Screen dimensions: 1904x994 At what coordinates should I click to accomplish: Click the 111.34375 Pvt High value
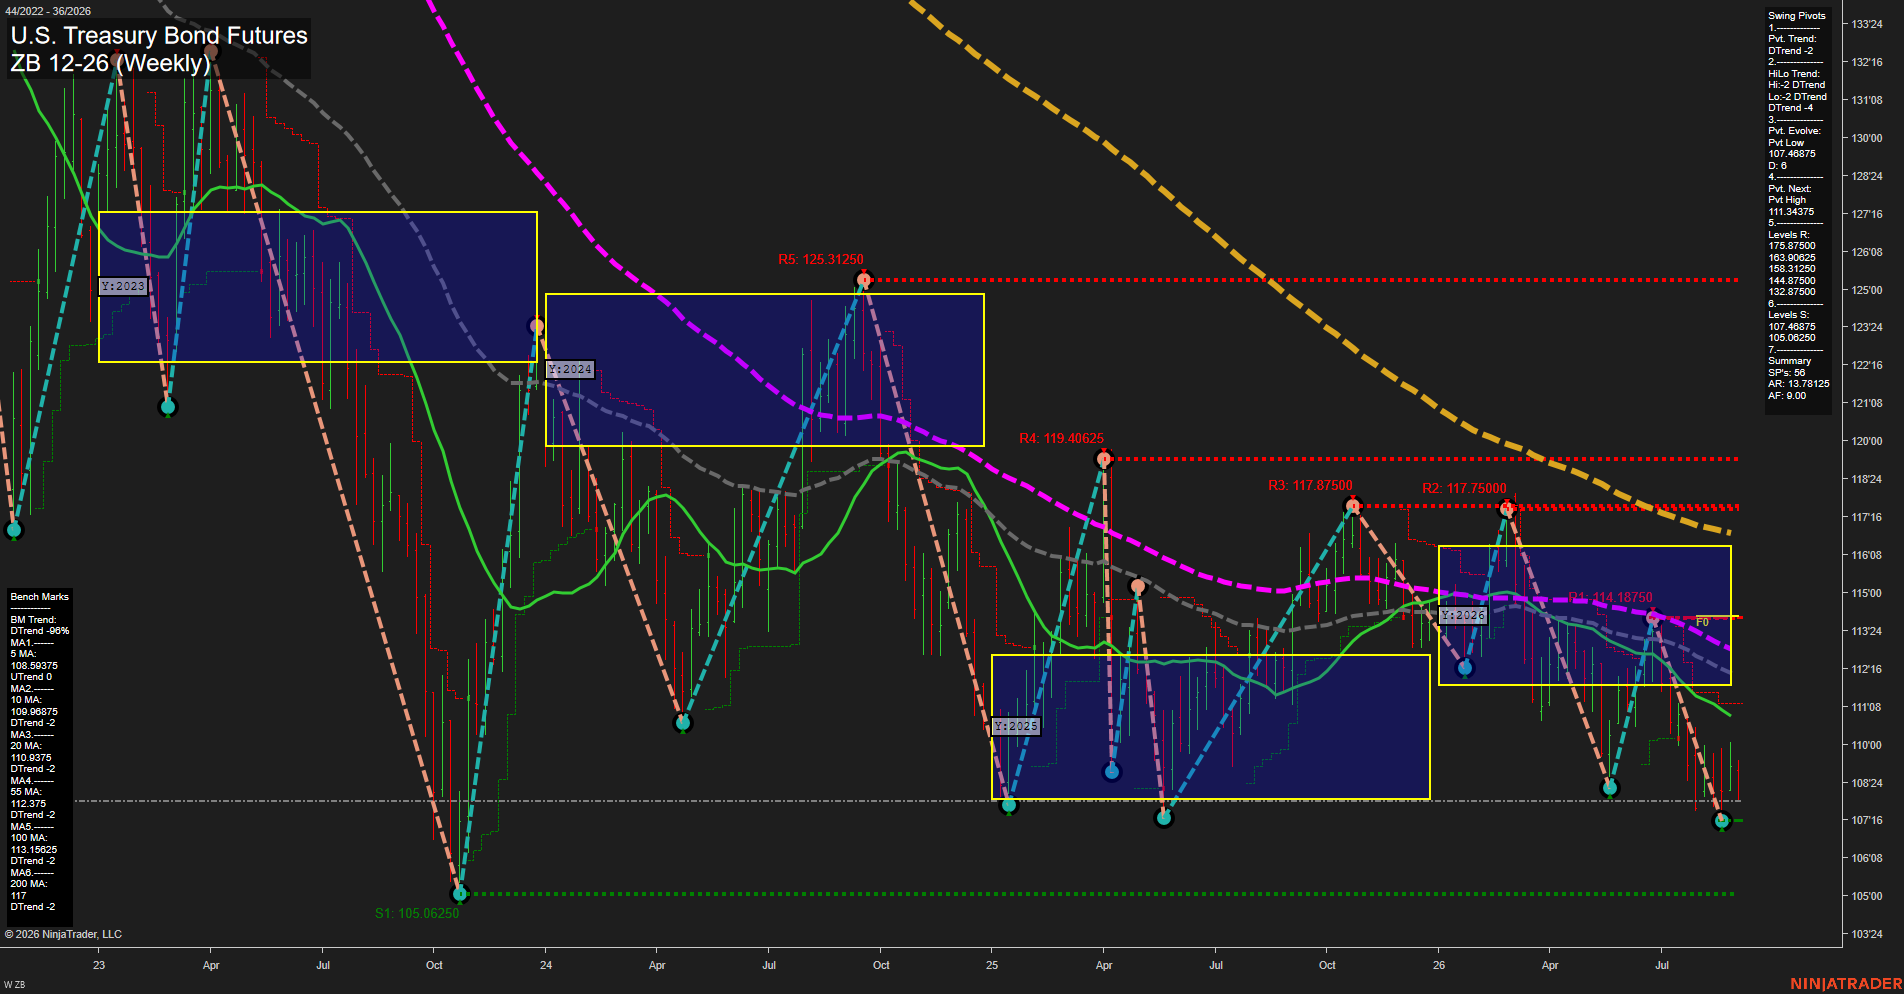click(1791, 212)
